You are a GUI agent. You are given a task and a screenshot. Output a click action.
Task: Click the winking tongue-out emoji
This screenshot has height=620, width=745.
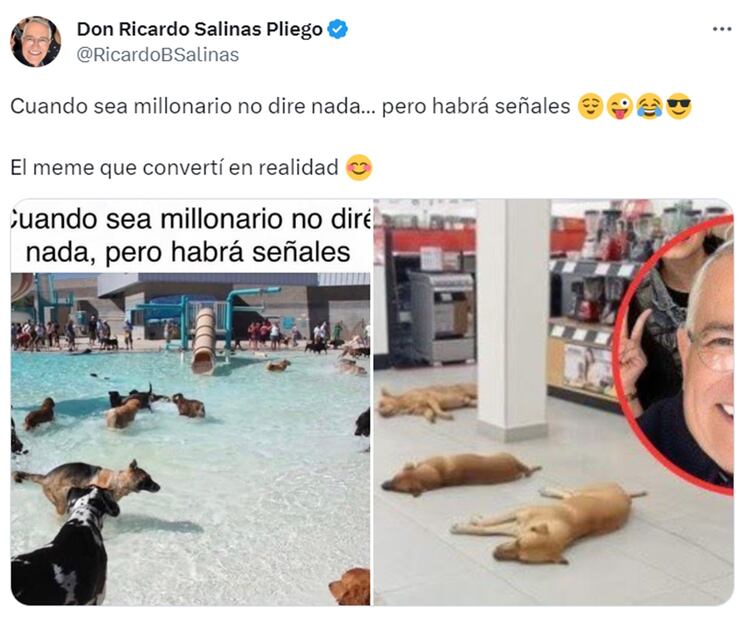tap(620, 106)
